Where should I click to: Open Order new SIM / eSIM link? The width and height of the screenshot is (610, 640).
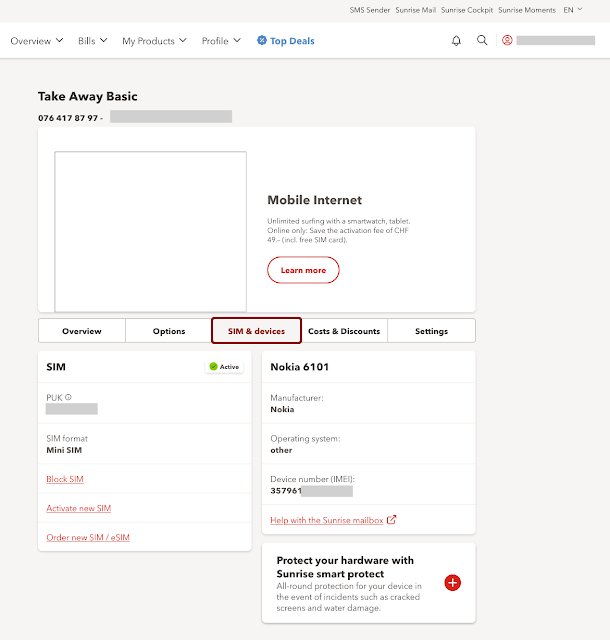(x=88, y=537)
